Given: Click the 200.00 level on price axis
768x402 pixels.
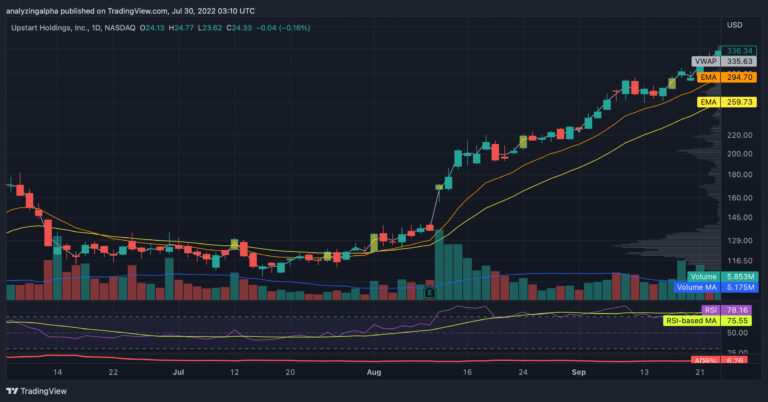Looking at the screenshot, I should pos(741,154).
